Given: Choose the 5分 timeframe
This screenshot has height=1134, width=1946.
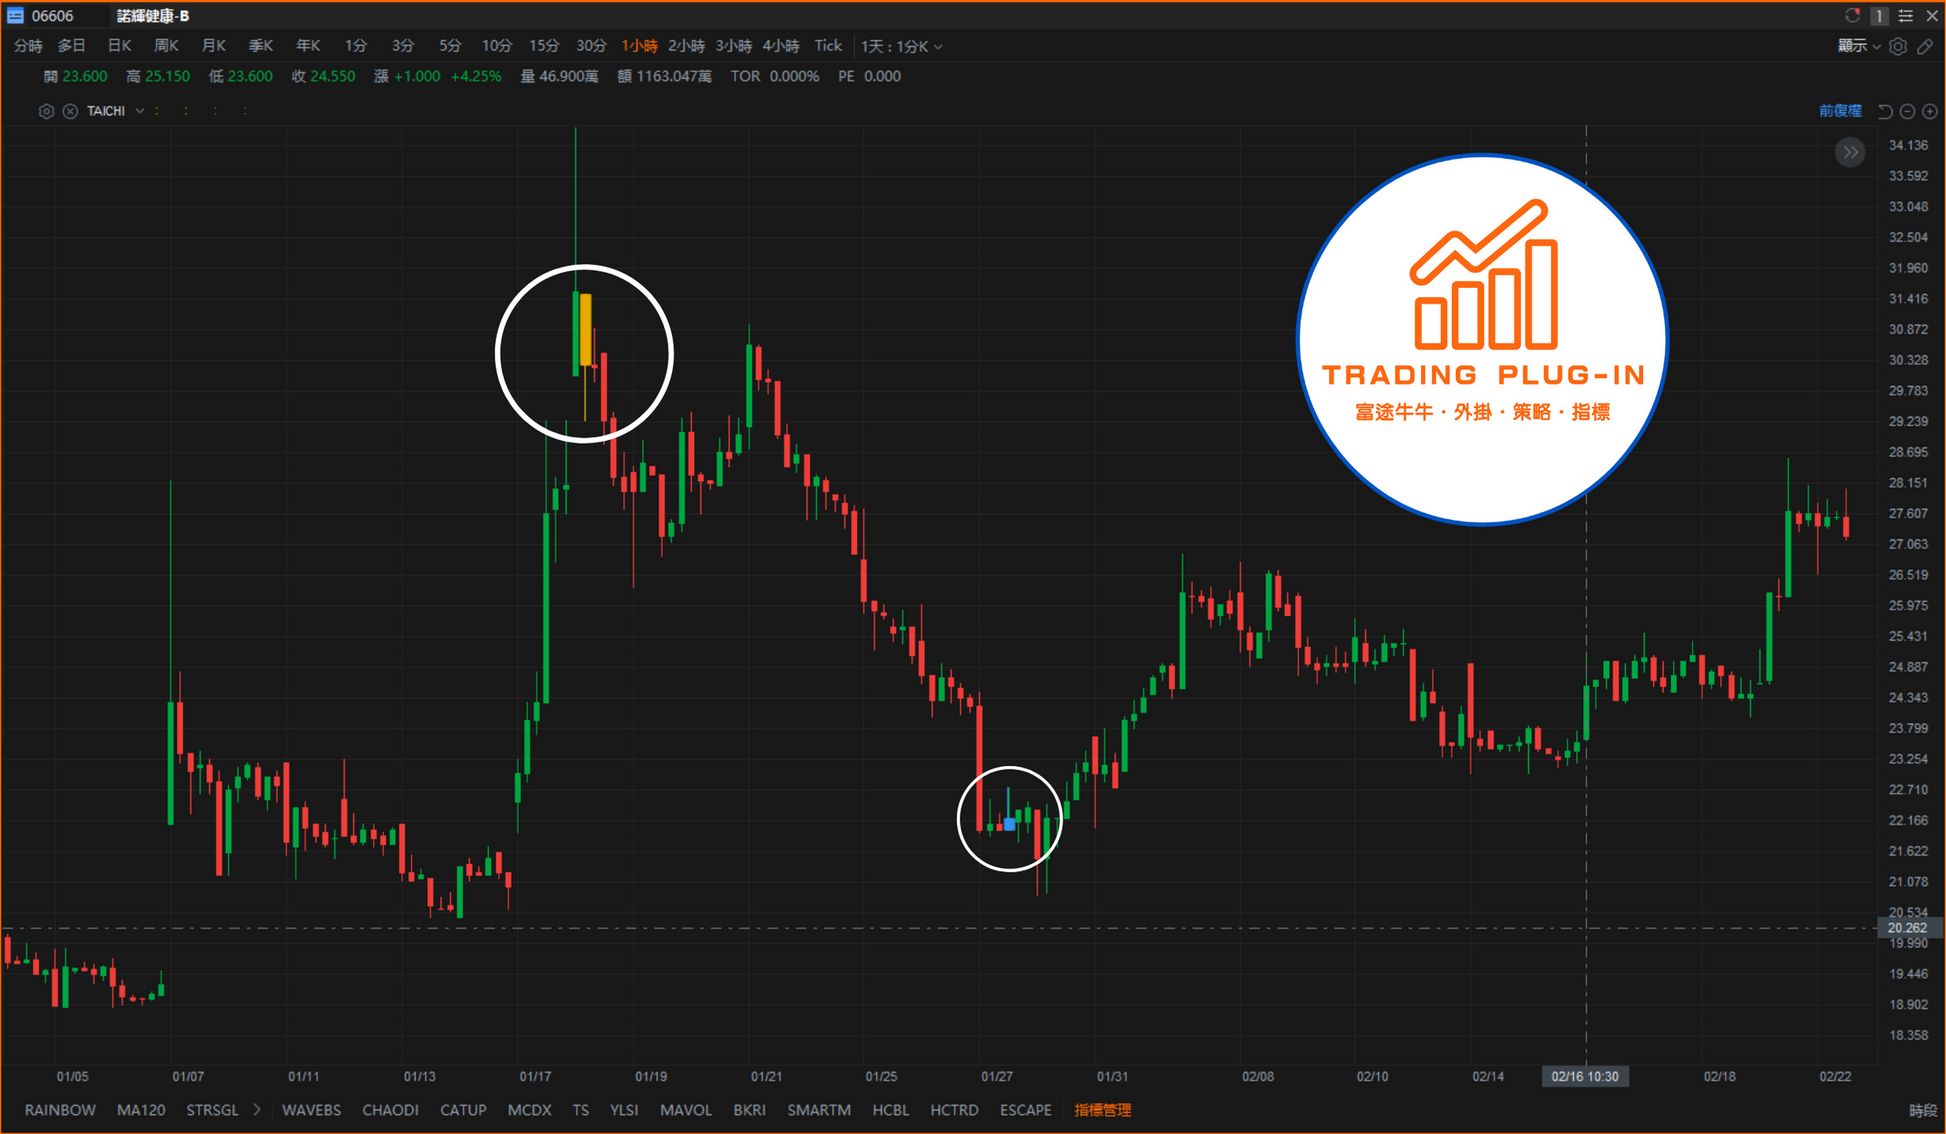Looking at the screenshot, I should (450, 46).
